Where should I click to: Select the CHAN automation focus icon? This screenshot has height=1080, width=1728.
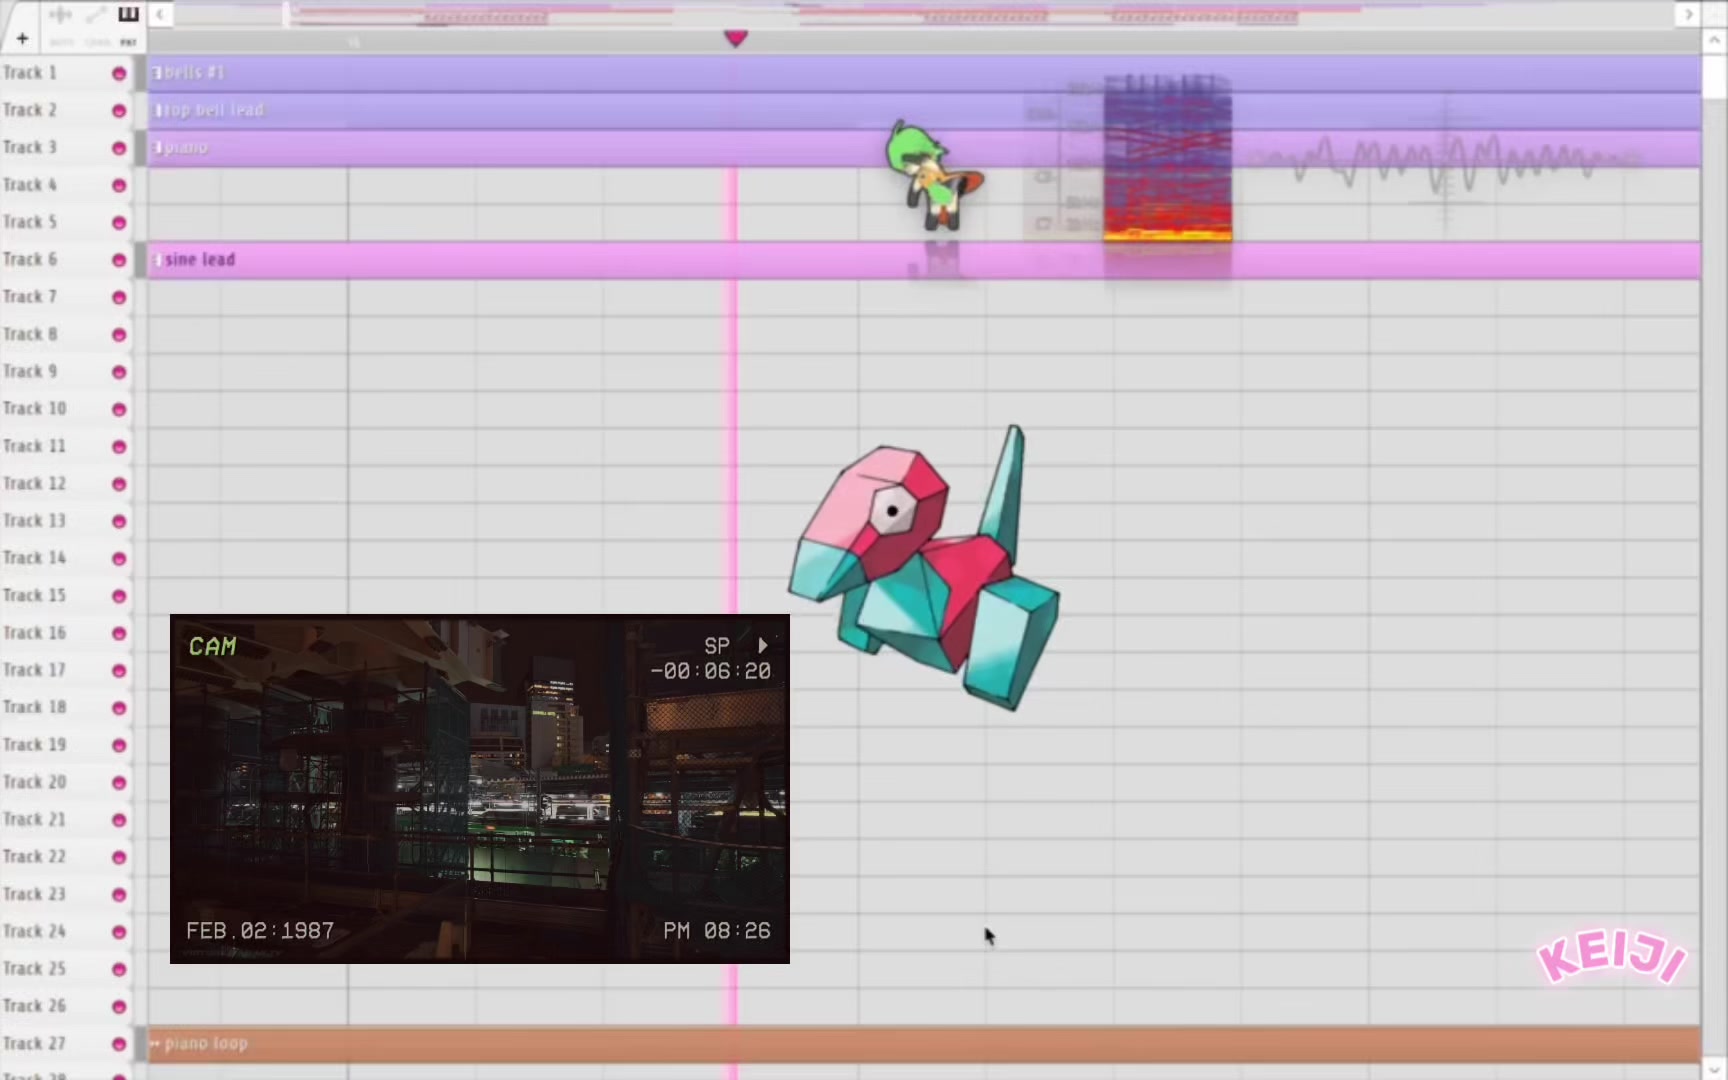pos(96,15)
